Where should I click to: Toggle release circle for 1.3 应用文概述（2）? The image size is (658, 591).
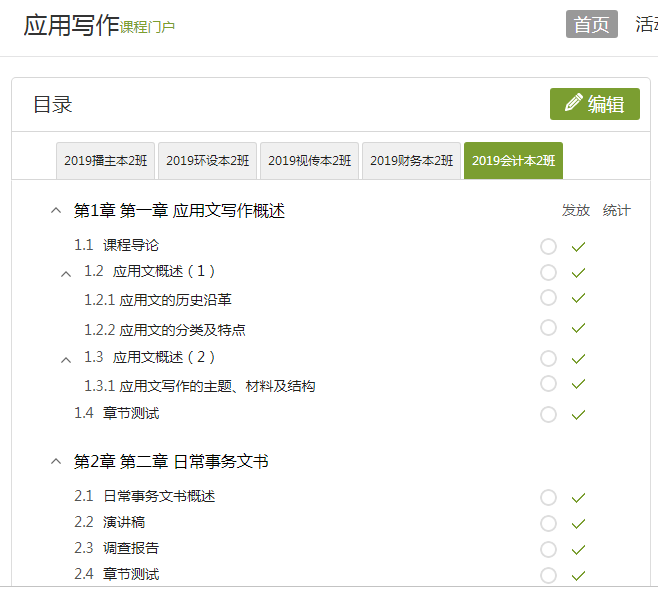click(548, 358)
